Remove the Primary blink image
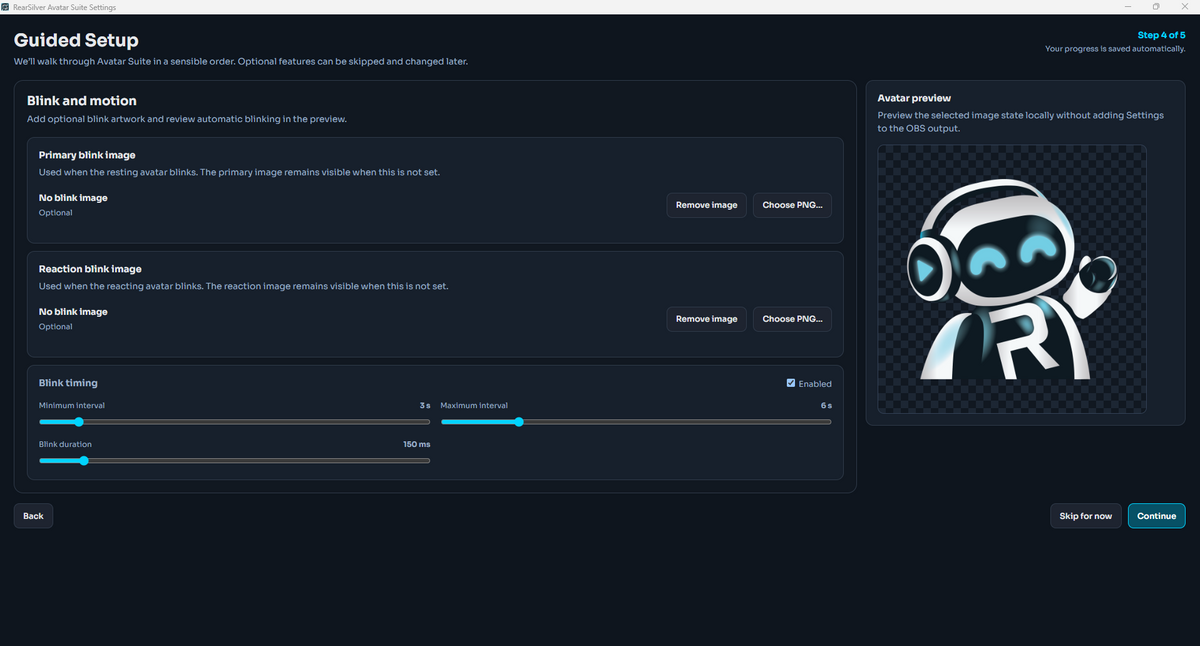 pos(706,205)
